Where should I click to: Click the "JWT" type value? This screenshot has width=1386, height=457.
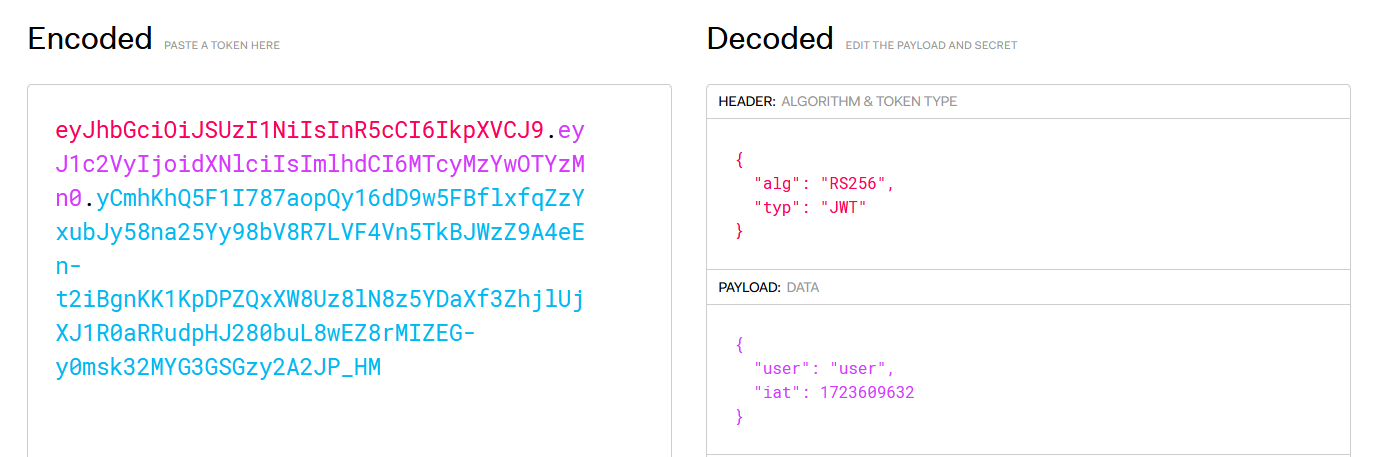(x=843, y=207)
